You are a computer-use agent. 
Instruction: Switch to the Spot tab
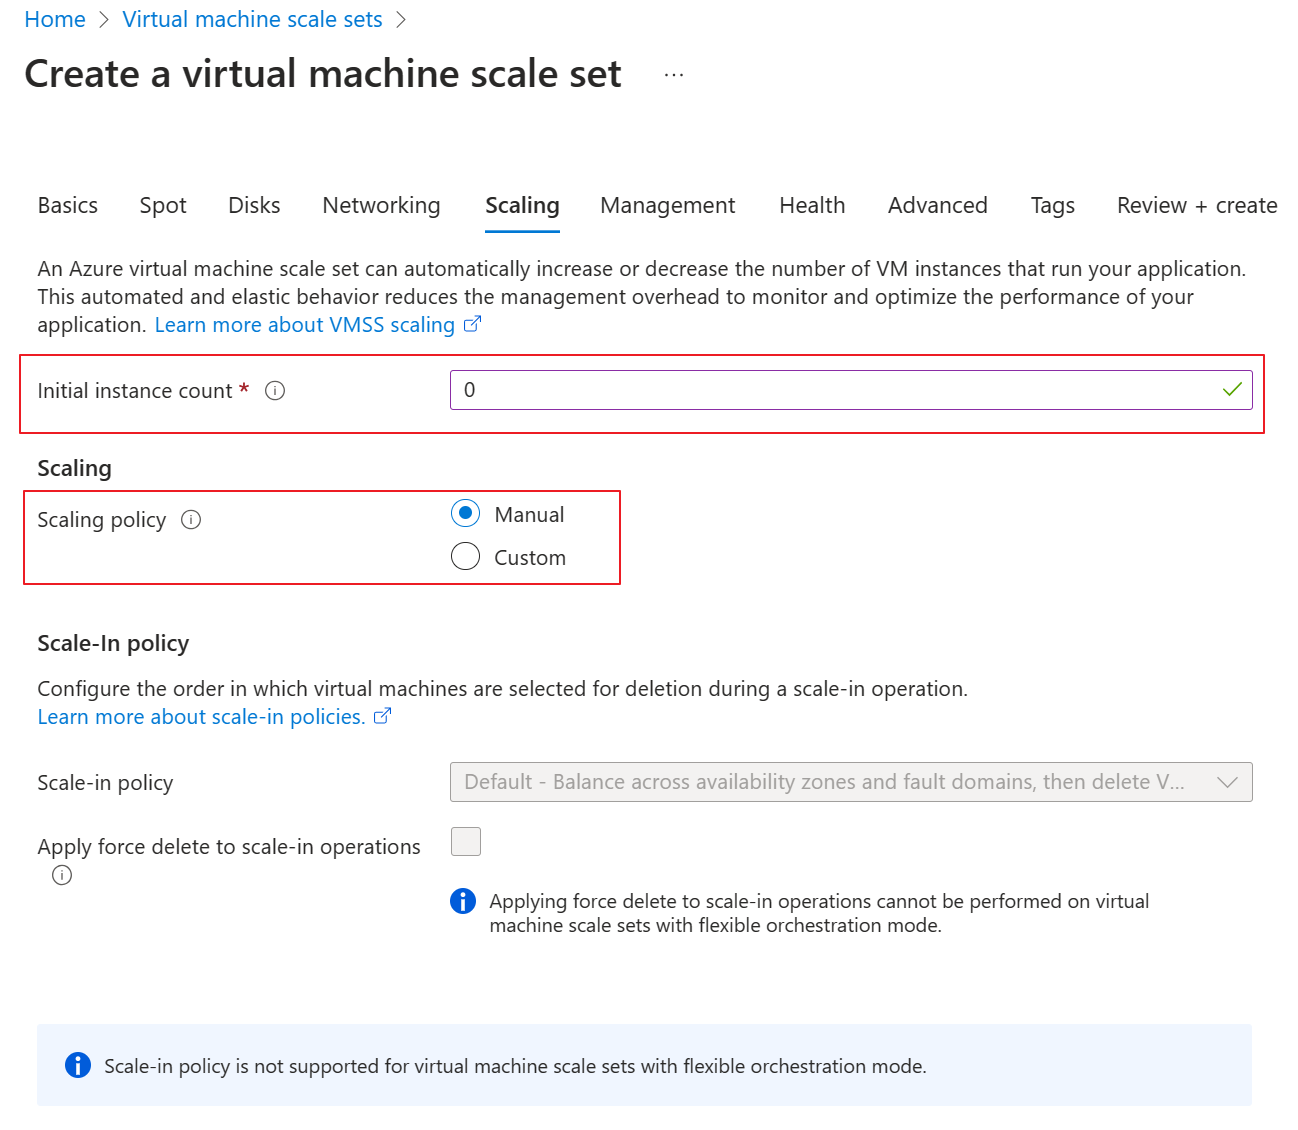pos(163,205)
